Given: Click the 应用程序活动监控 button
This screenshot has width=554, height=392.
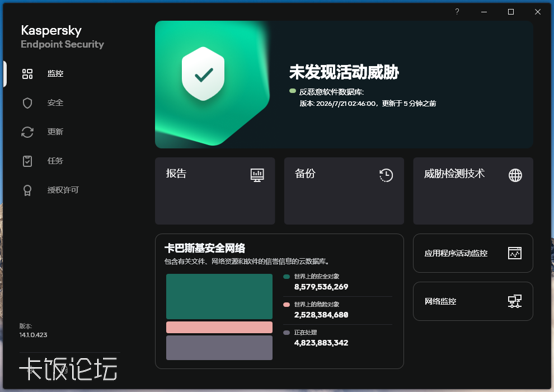Looking at the screenshot, I should click(473, 253).
